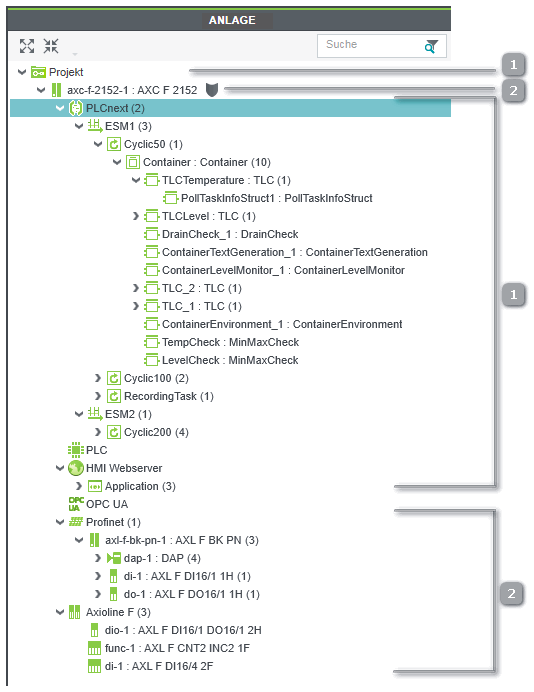
Task: Expand the Application node under HMI Webserver
Action: [x=79, y=486]
